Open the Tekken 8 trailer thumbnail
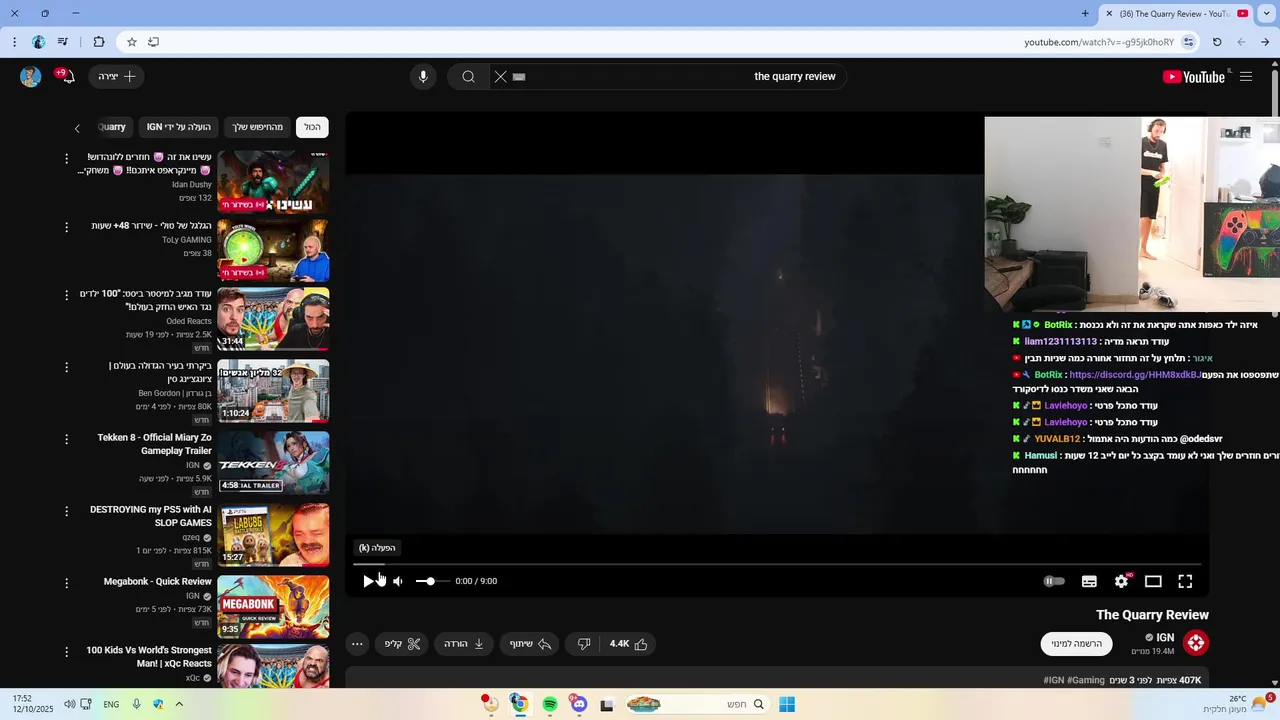The image size is (1280, 720). [273, 463]
